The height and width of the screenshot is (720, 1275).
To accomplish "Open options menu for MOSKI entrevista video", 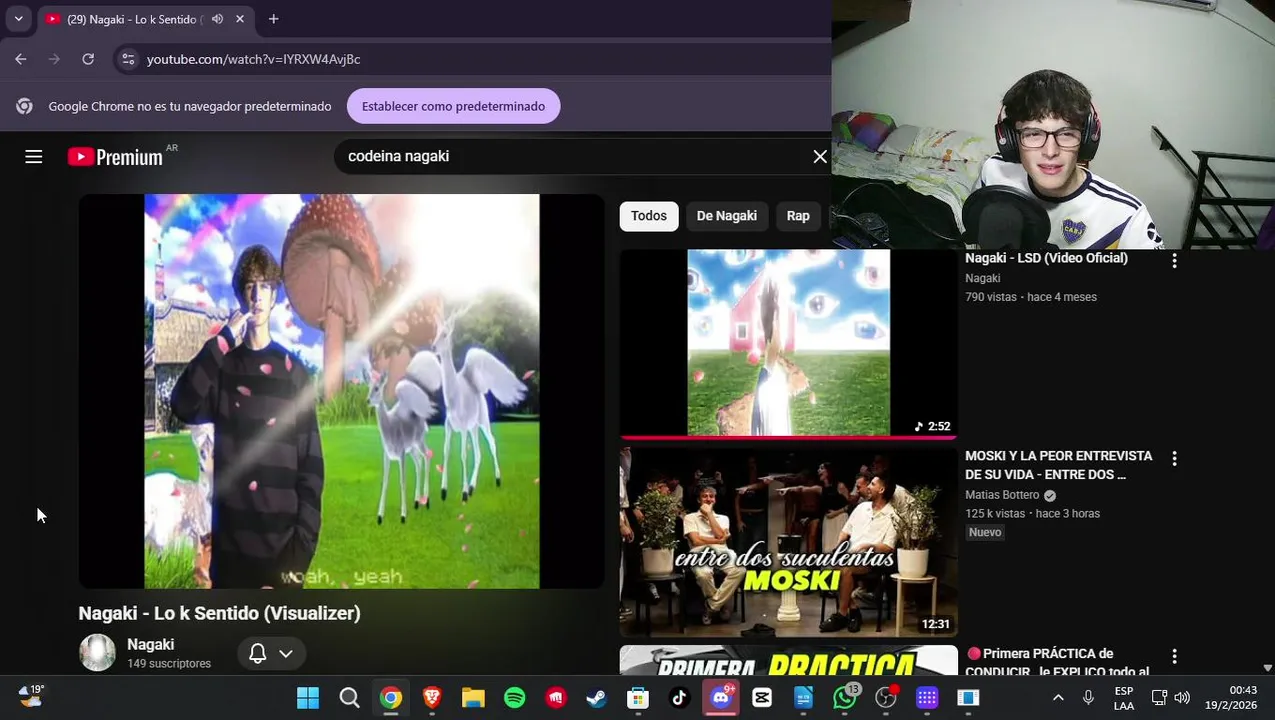I will 1174,458.
